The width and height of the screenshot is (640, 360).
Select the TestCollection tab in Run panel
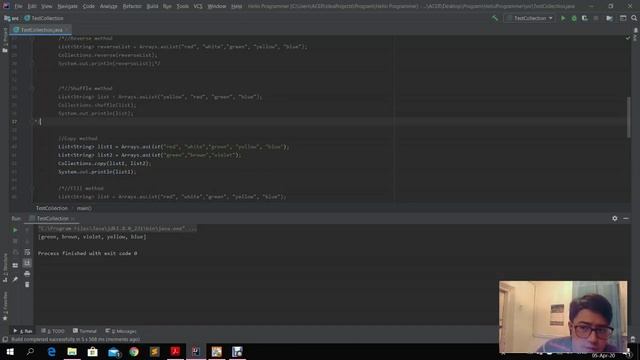coord(53,219)
